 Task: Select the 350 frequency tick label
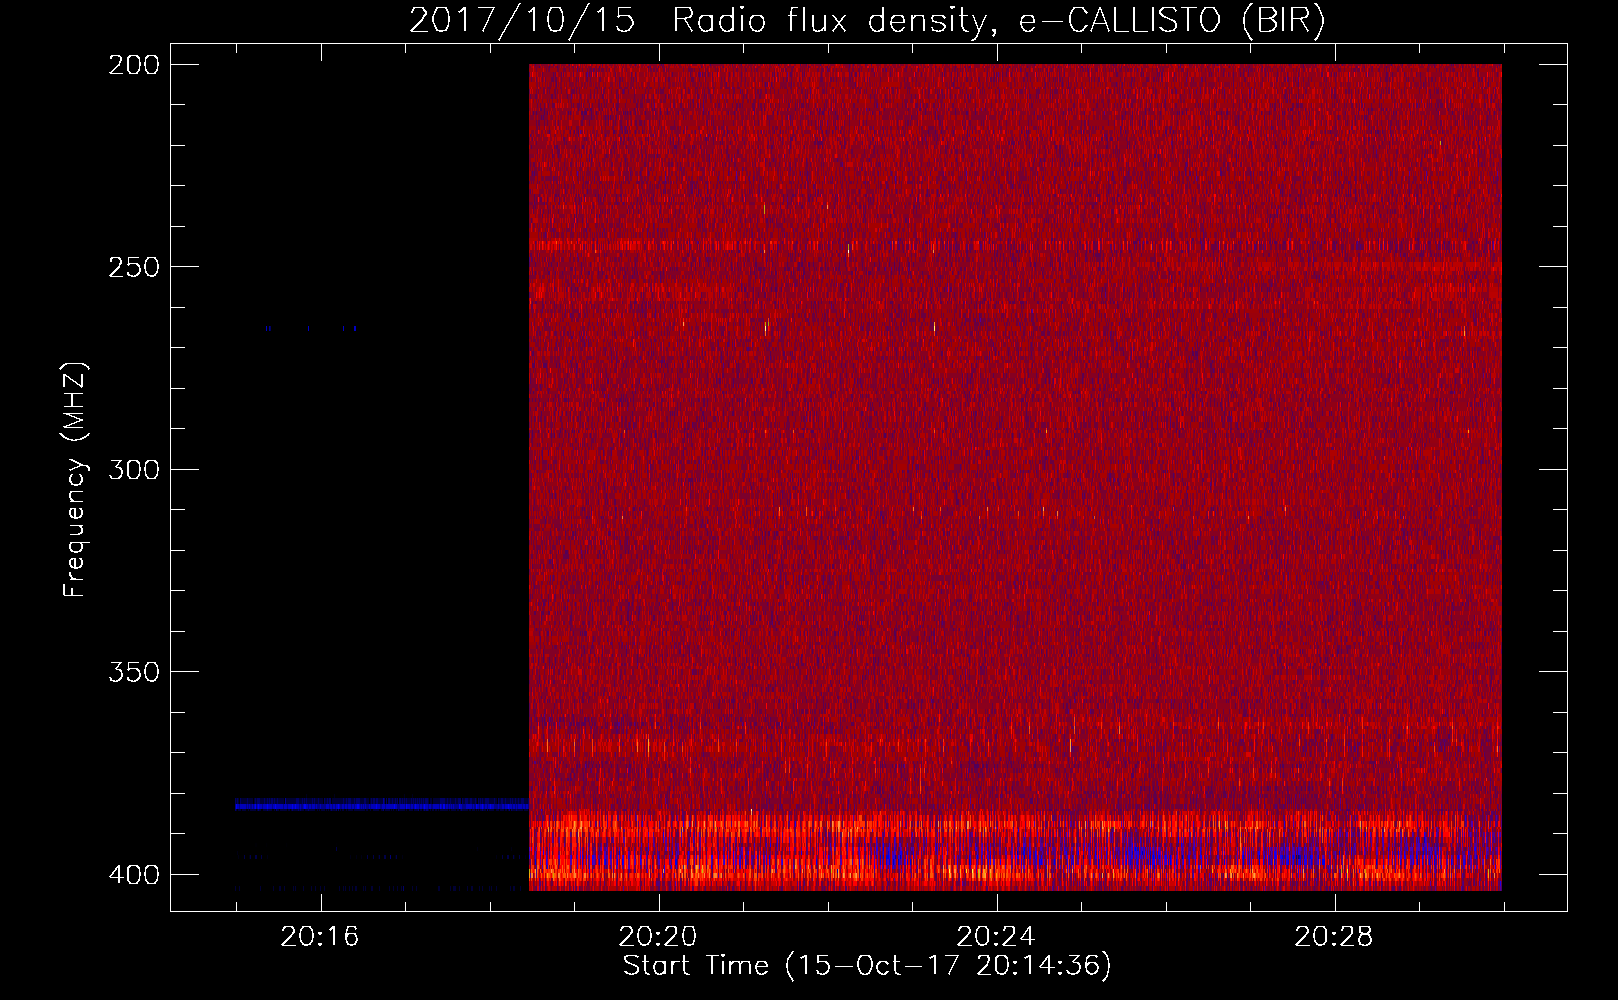click(x=134, y=672)
